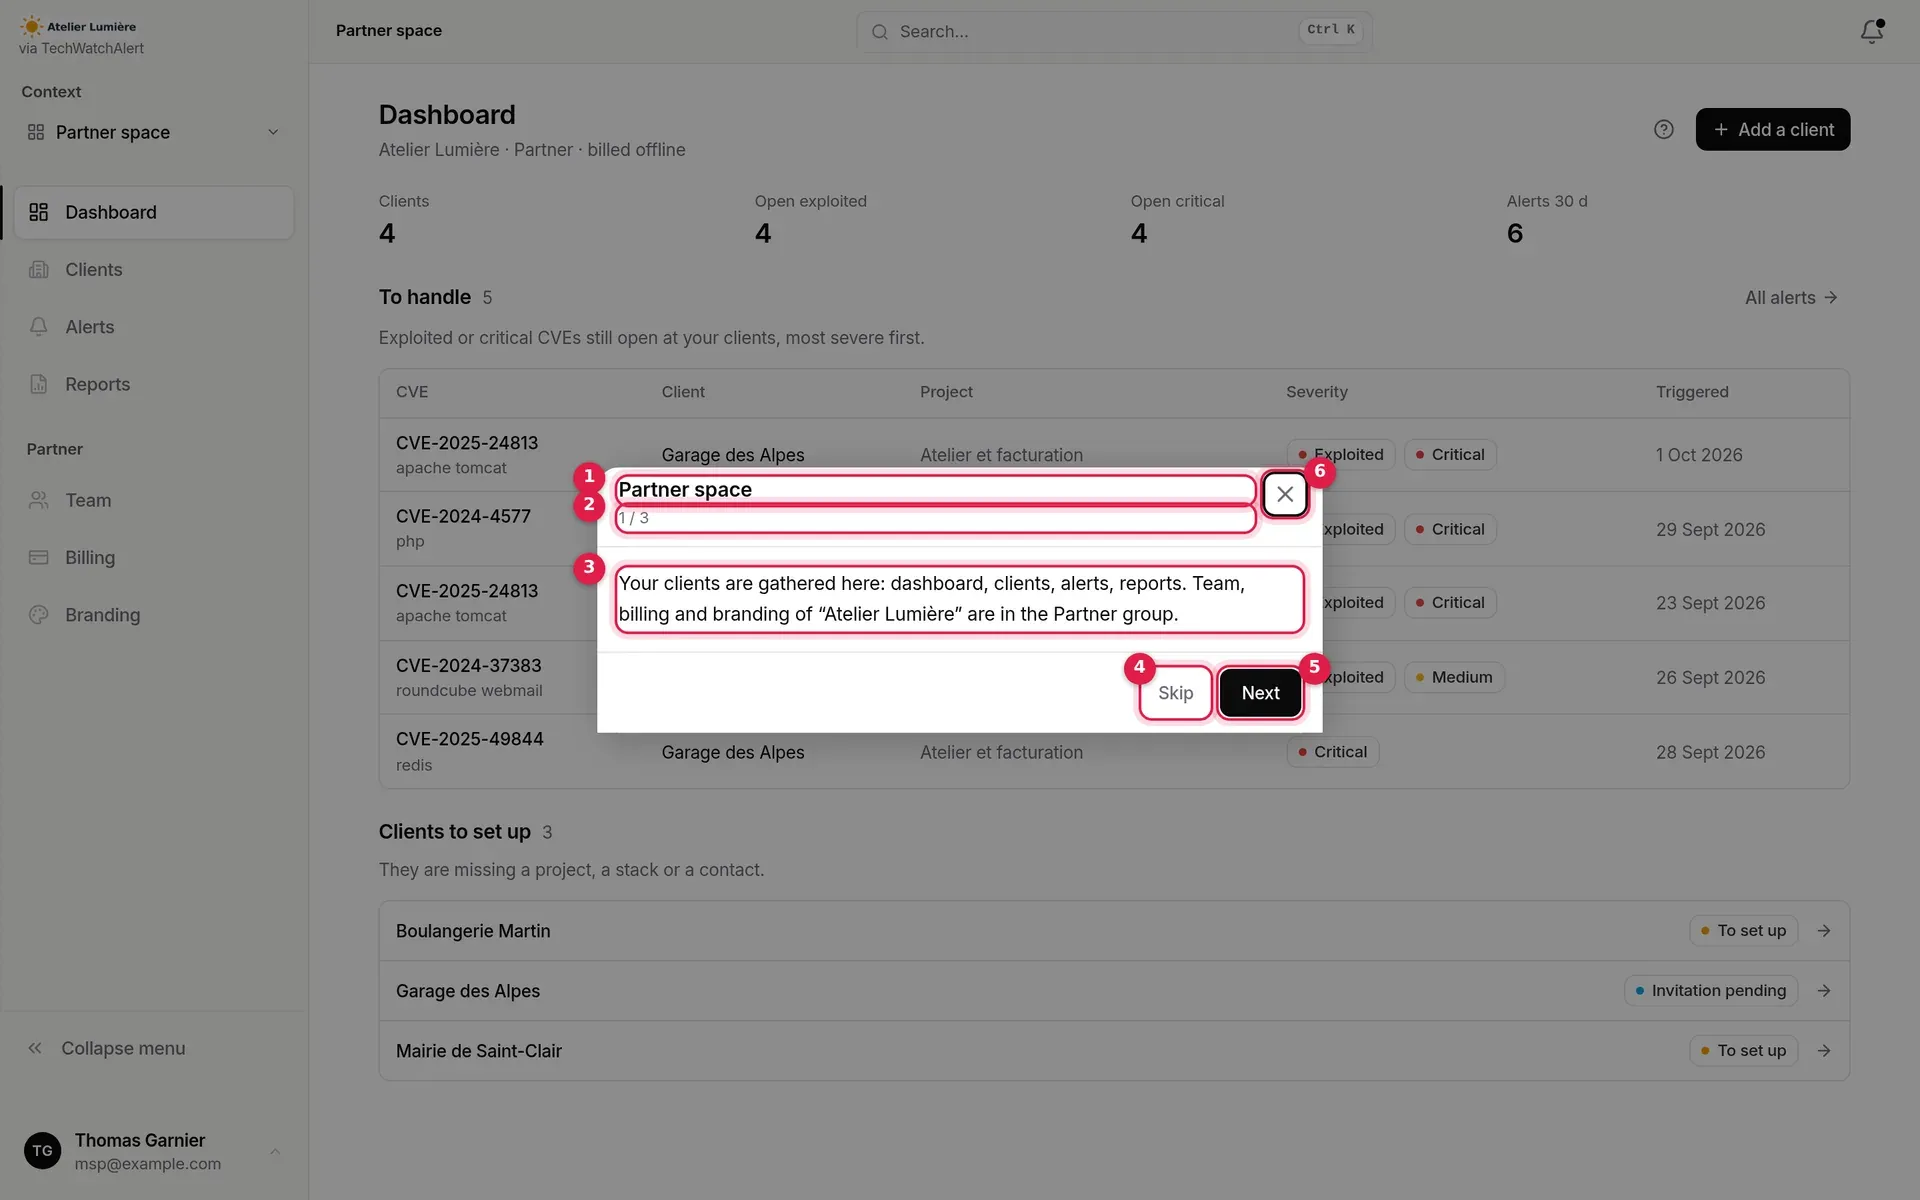Screen dimensions: 1920x1200
Task: Click the Reports document icon
Action: 39,384
